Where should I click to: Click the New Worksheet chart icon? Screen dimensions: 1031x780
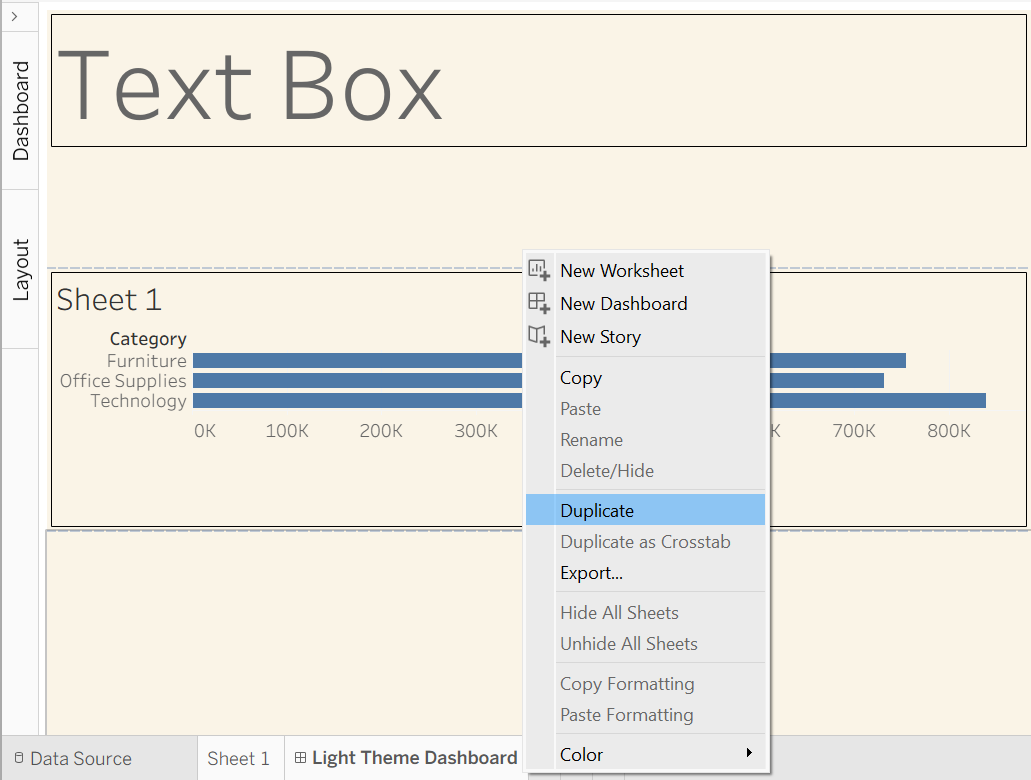click(x=539, y=270)
